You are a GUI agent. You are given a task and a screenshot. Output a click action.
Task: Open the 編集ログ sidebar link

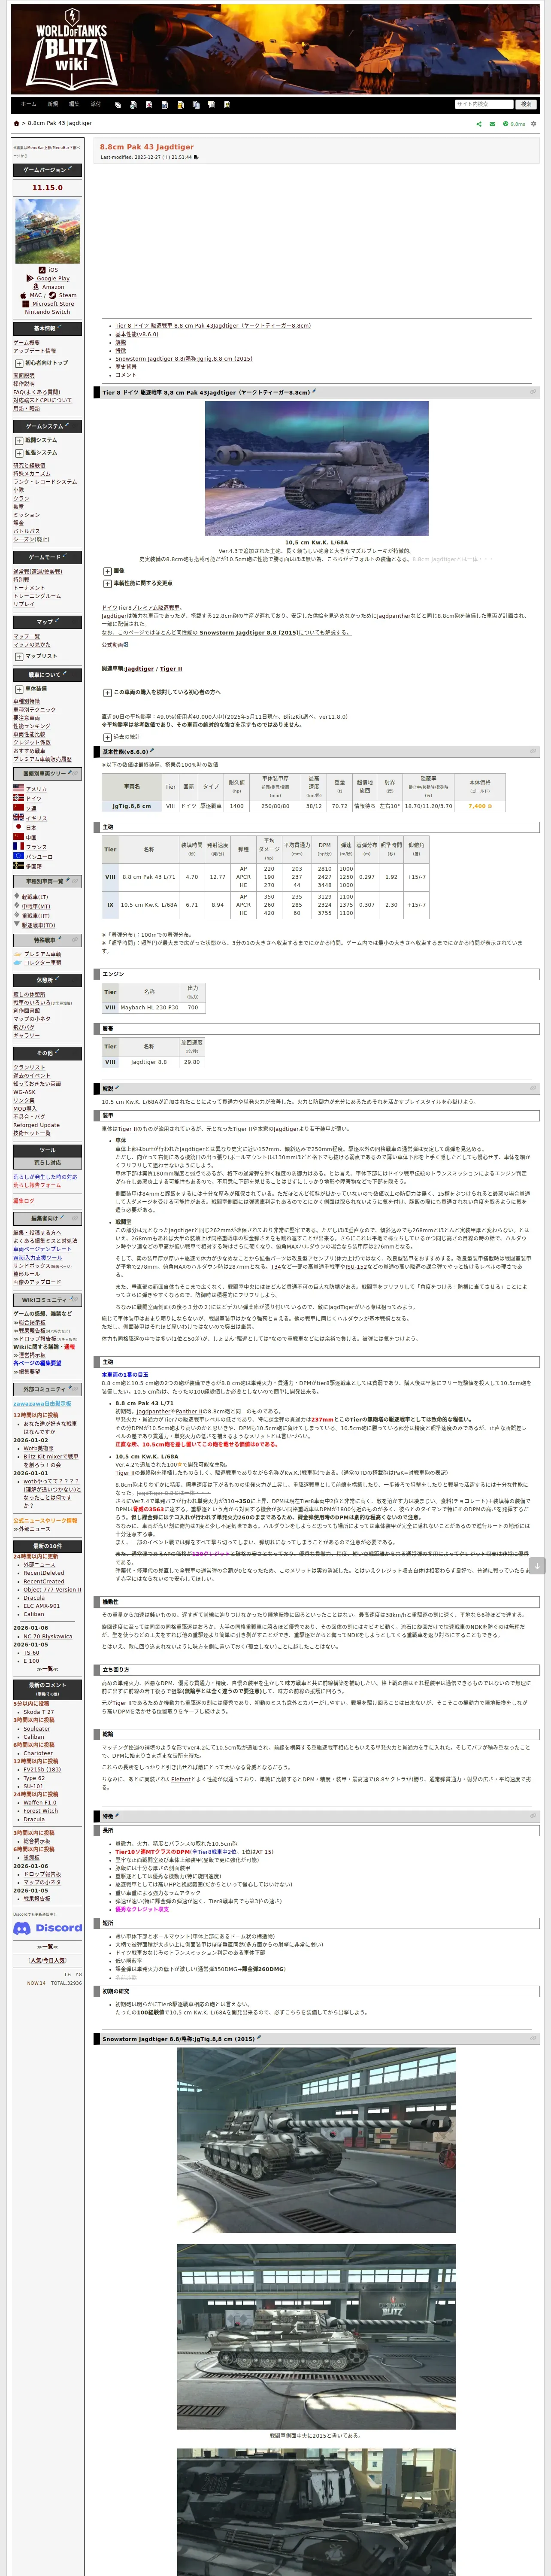(x=23, y=1201)
